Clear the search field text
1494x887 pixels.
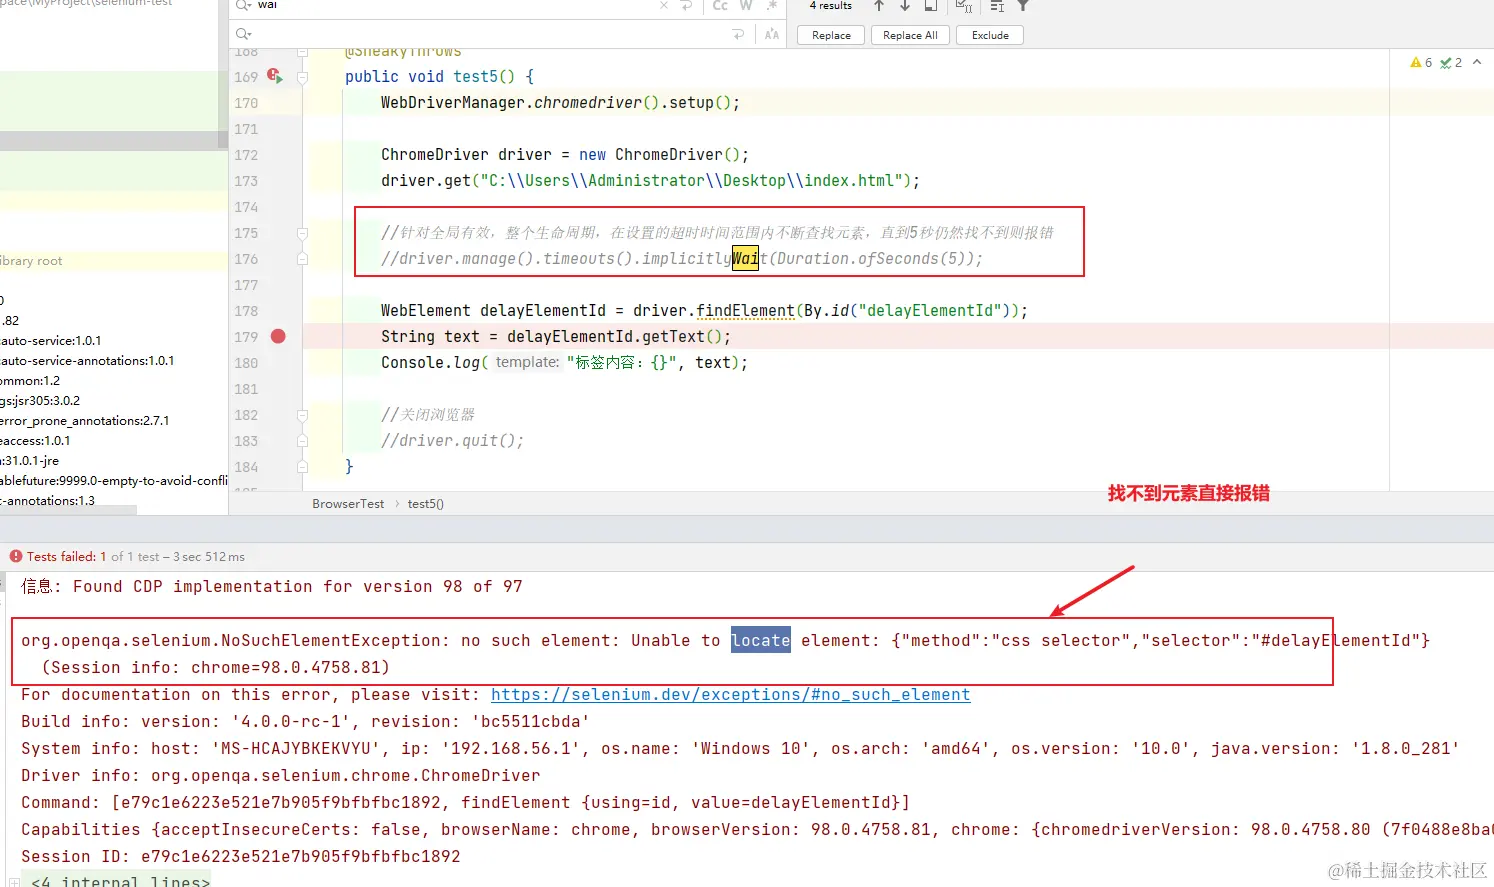(x=664, y=6)
